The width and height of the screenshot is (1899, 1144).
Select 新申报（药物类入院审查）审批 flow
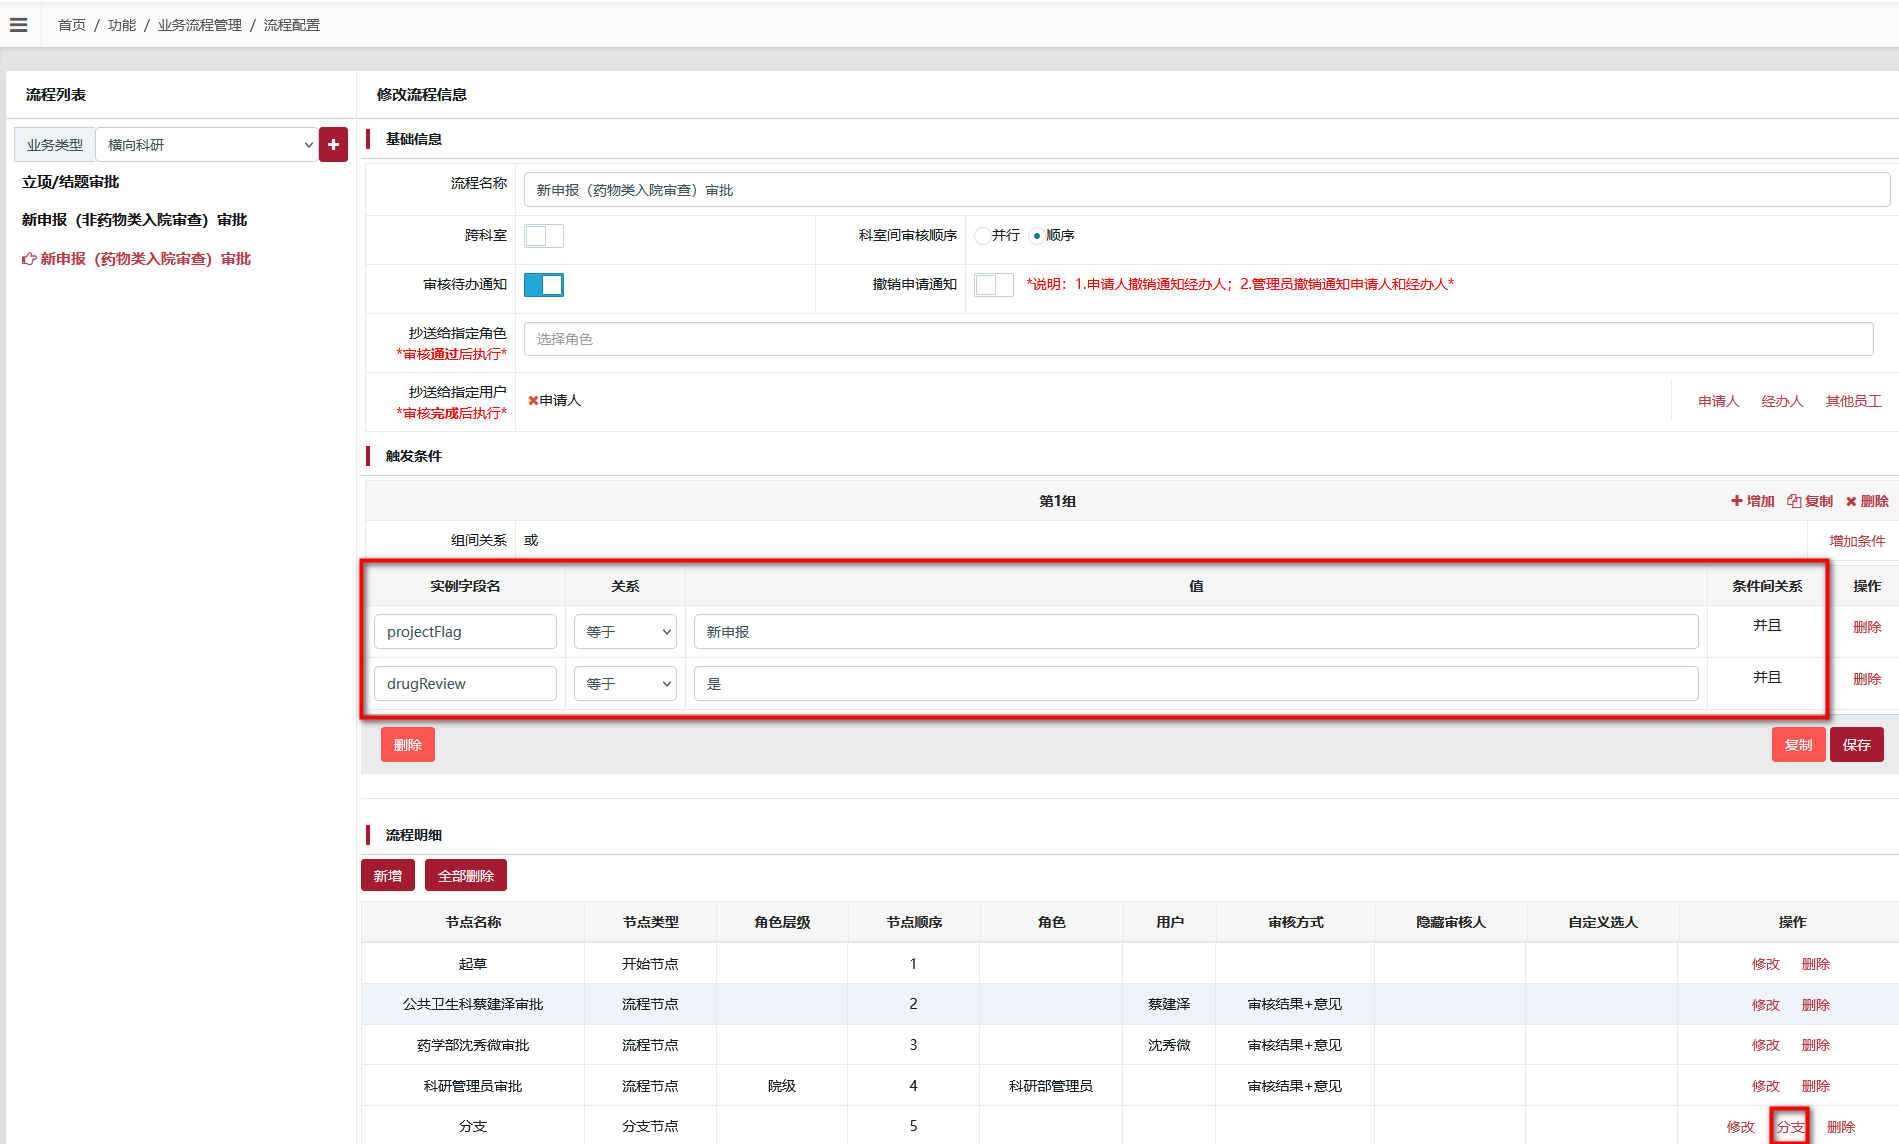145,259
